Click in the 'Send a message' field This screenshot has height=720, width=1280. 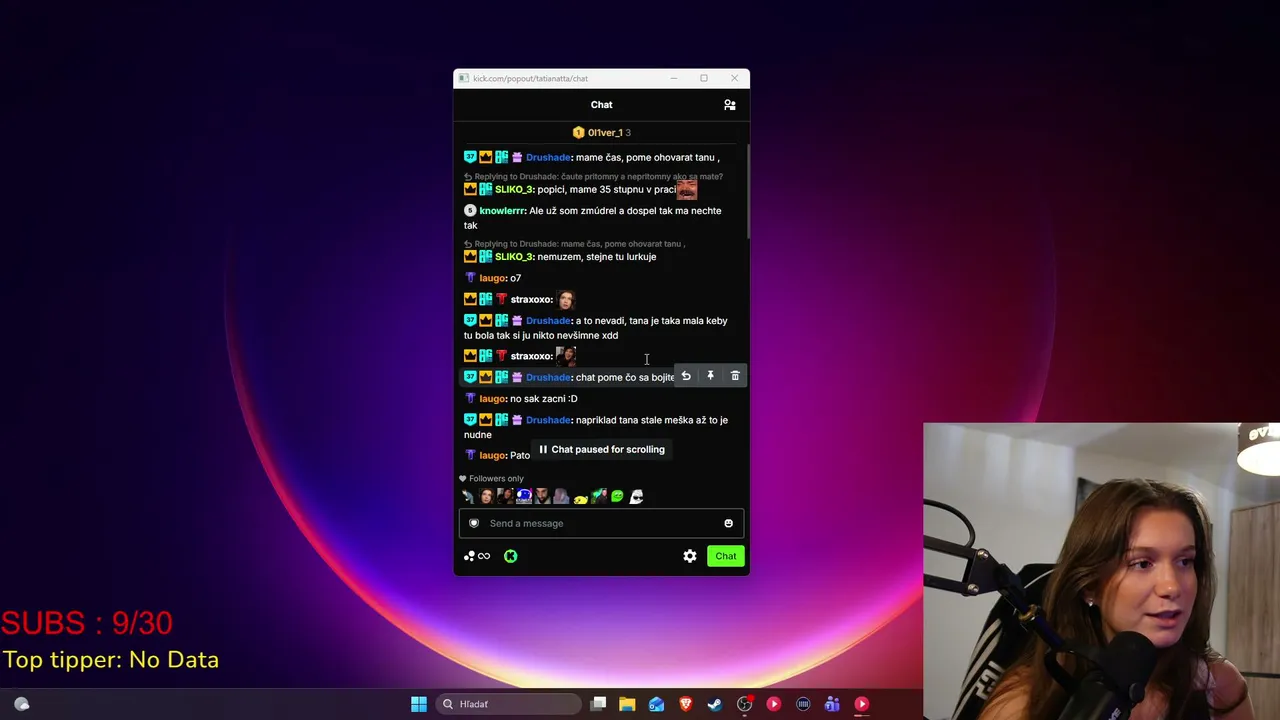point(601,523)
